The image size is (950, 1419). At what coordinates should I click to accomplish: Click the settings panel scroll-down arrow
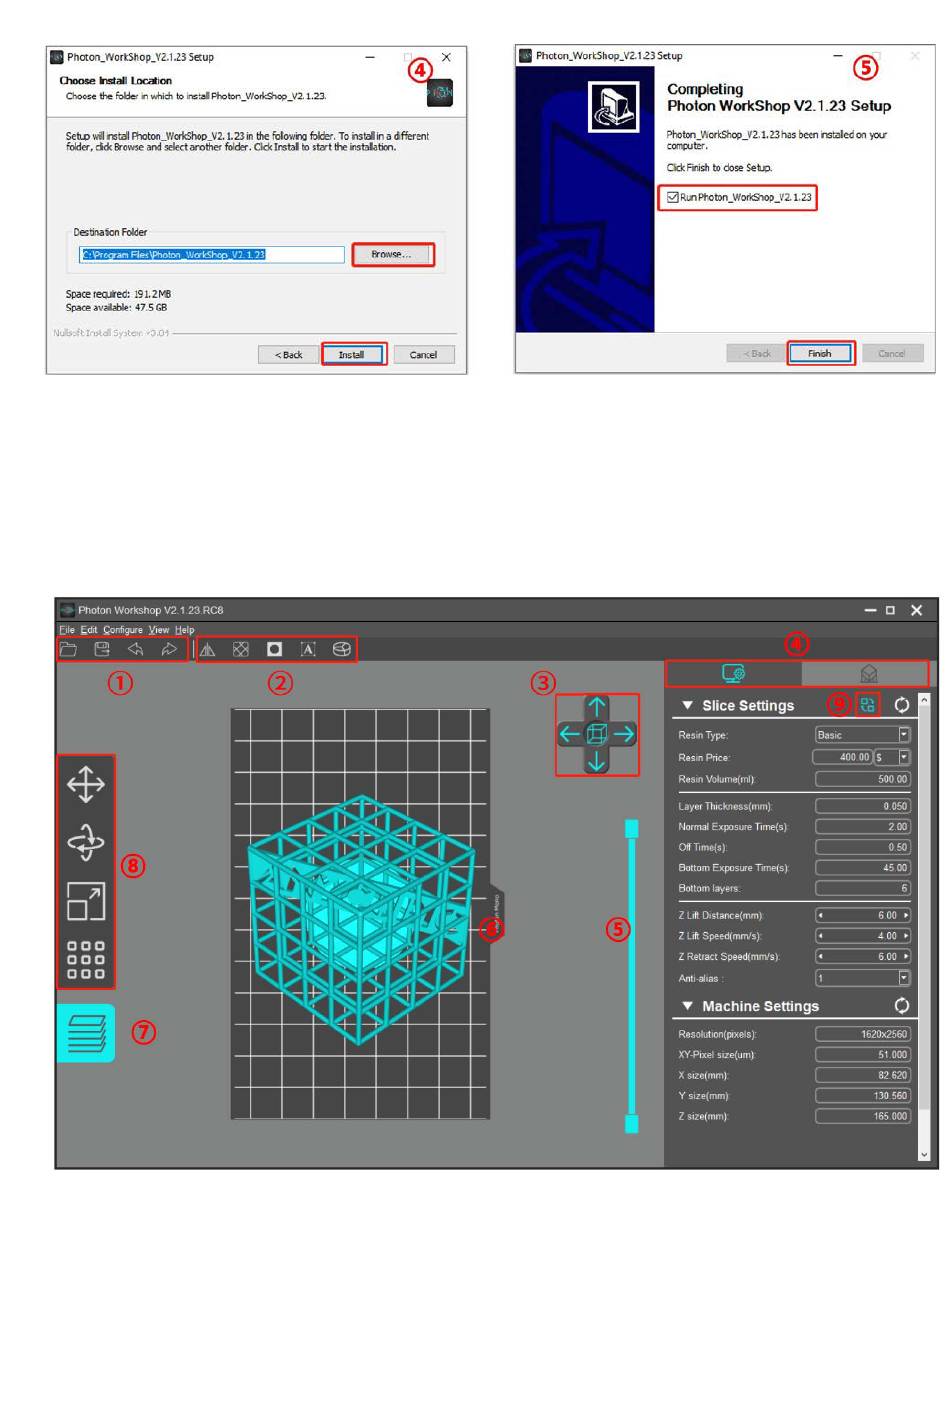[924, 1154]
